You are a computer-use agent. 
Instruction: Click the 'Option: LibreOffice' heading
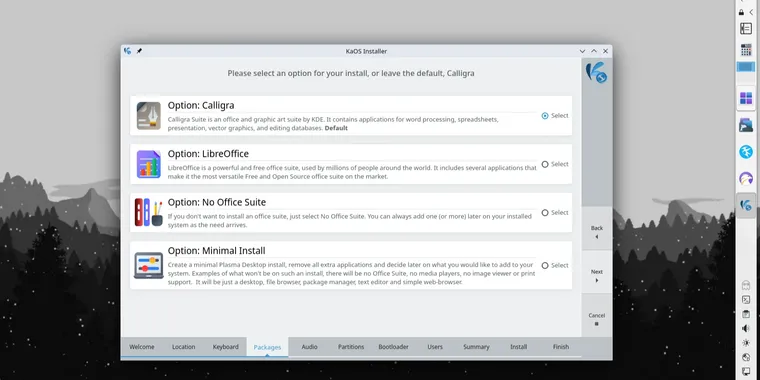coord(208,154)
